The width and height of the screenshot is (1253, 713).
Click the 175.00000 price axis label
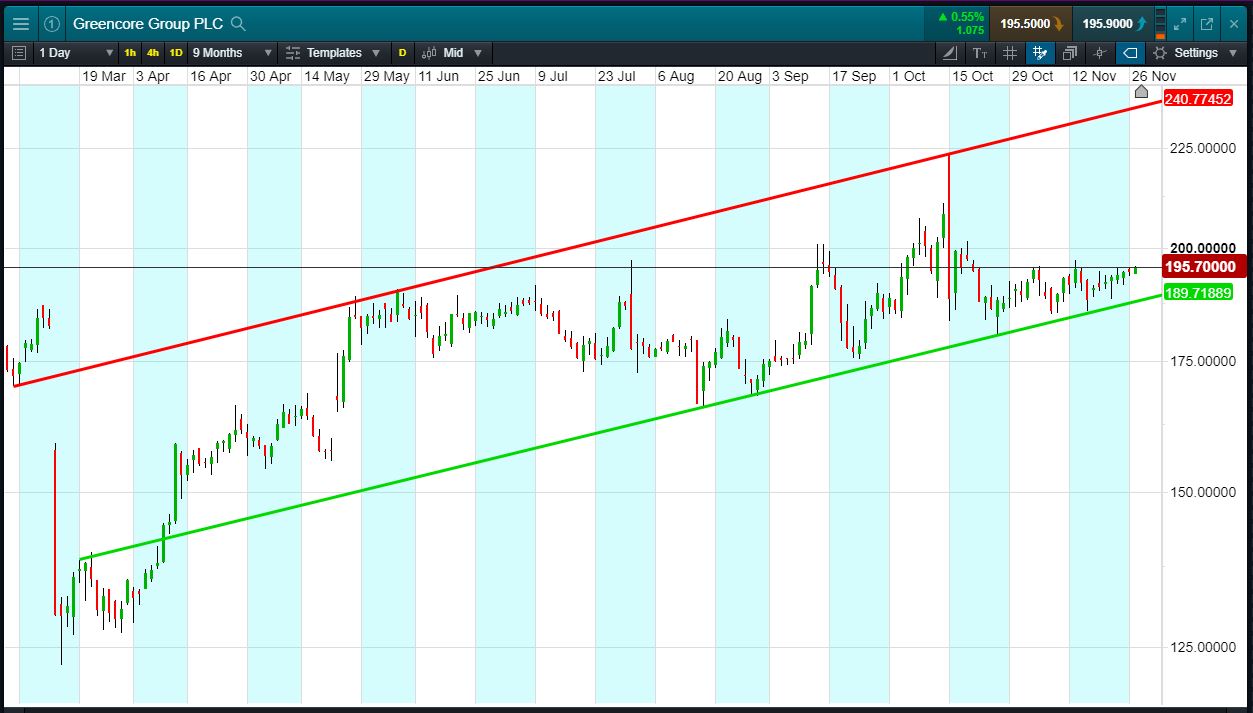pos(1203,360)
